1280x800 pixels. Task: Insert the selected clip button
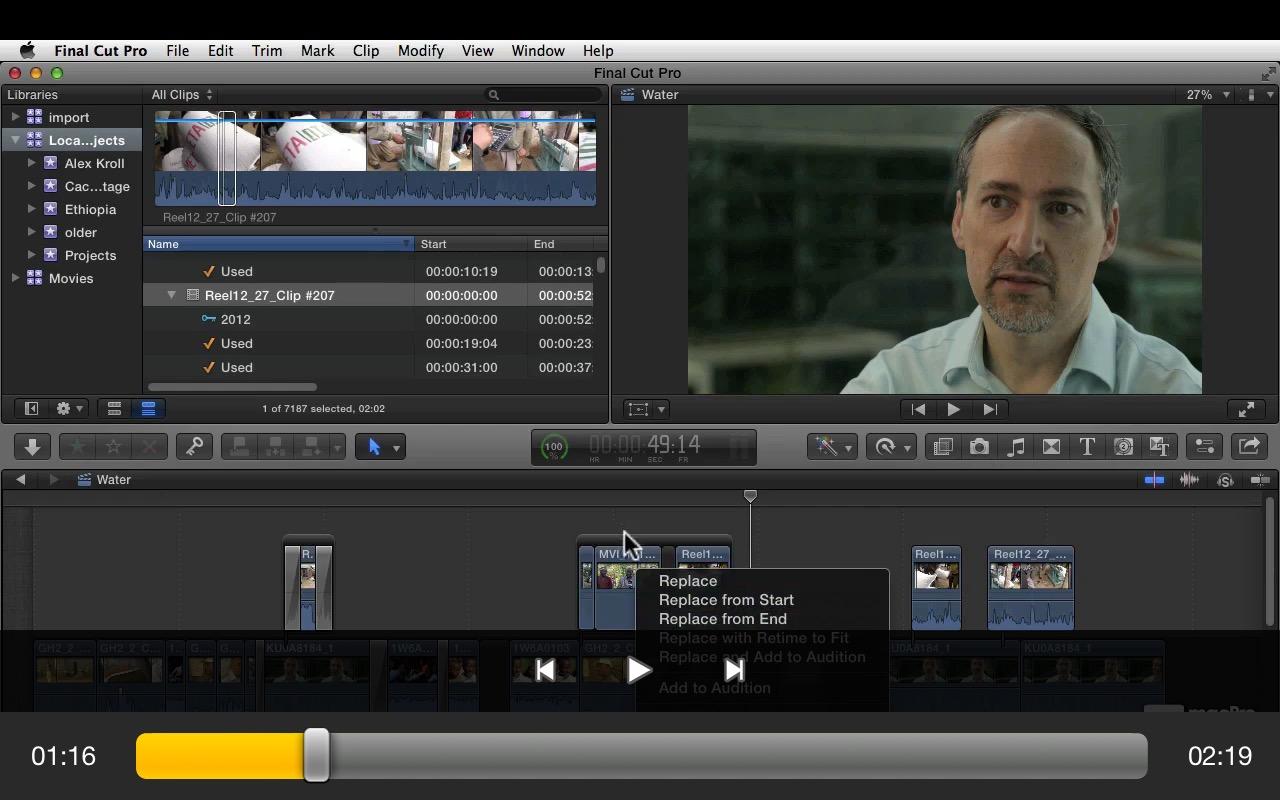tap(275, 447)
